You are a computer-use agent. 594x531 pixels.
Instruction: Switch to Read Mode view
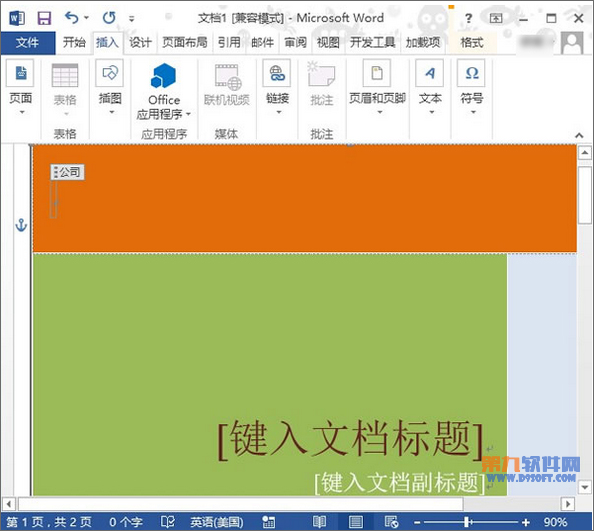tap(319, 522)
